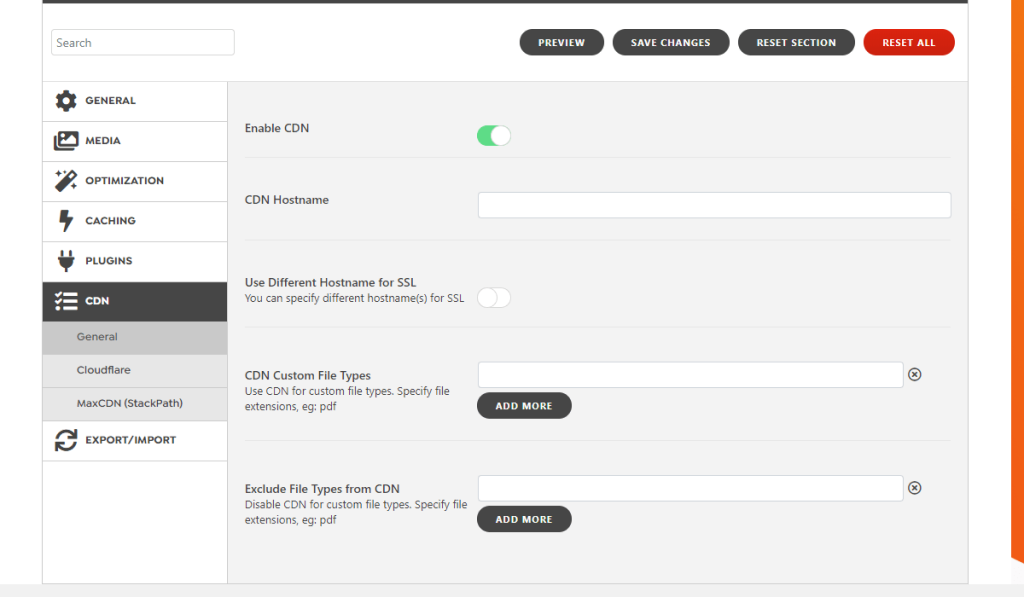Viewport: 1024px width, 597px height.
Task: Click into the CDN Hostname field
Action: [x=714, y=205]
